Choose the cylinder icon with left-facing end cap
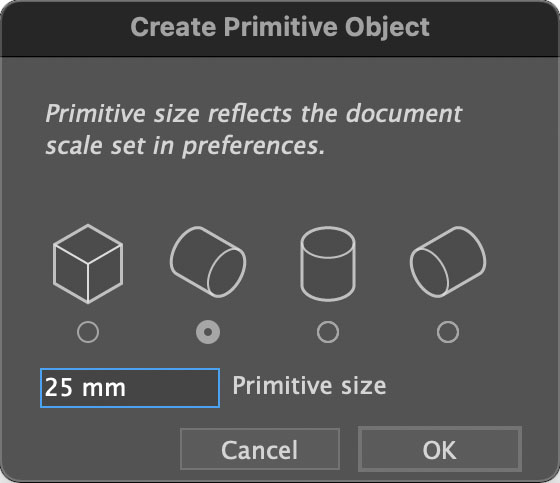Screen dimensions: 560x483 448,262
